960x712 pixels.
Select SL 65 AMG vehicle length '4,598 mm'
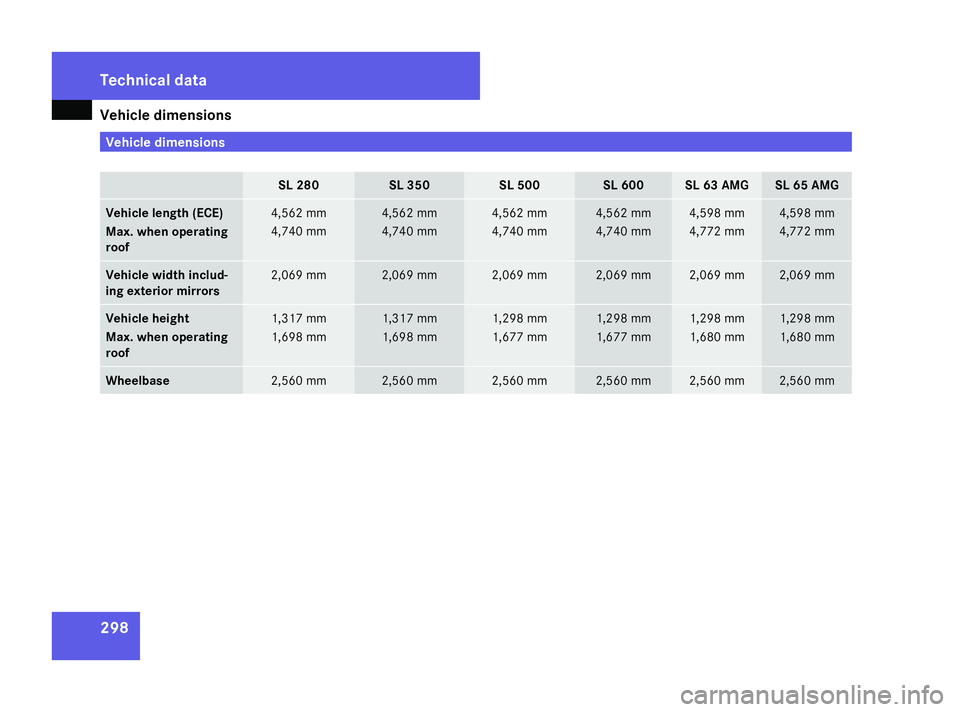(x=807, y=213)
